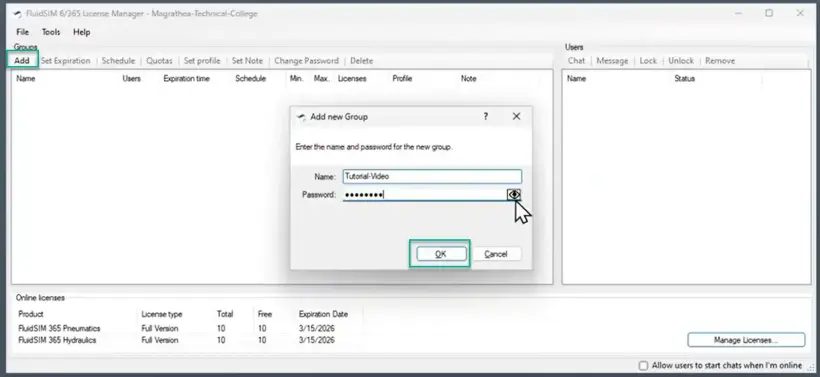Click Set Note in Groups toolbar
This screenshot has height=377, width=820.
(x=247, y=61)
